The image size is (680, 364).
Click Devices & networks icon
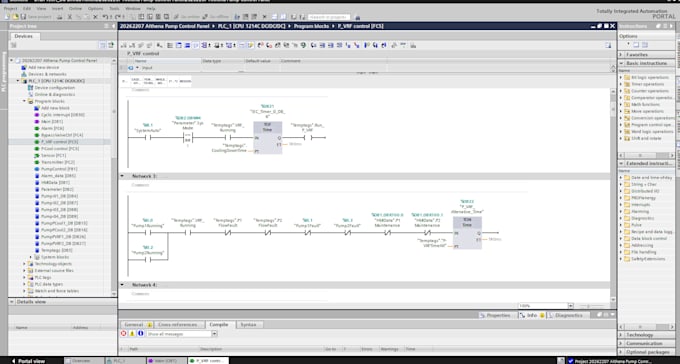click(x=24, y=74)
